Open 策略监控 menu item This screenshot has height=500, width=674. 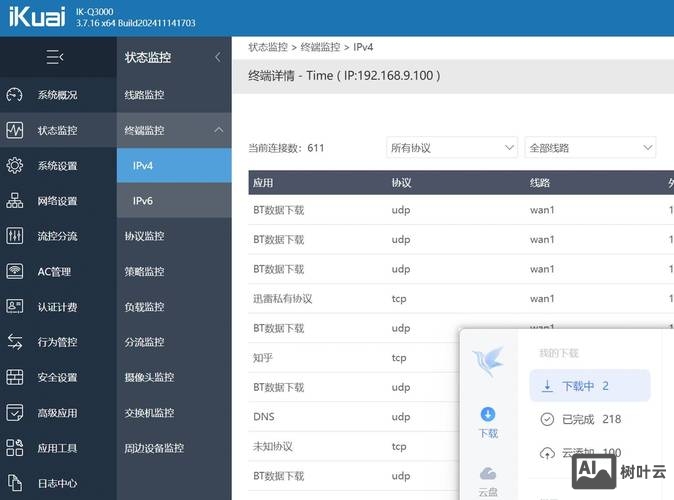[174, 271]
